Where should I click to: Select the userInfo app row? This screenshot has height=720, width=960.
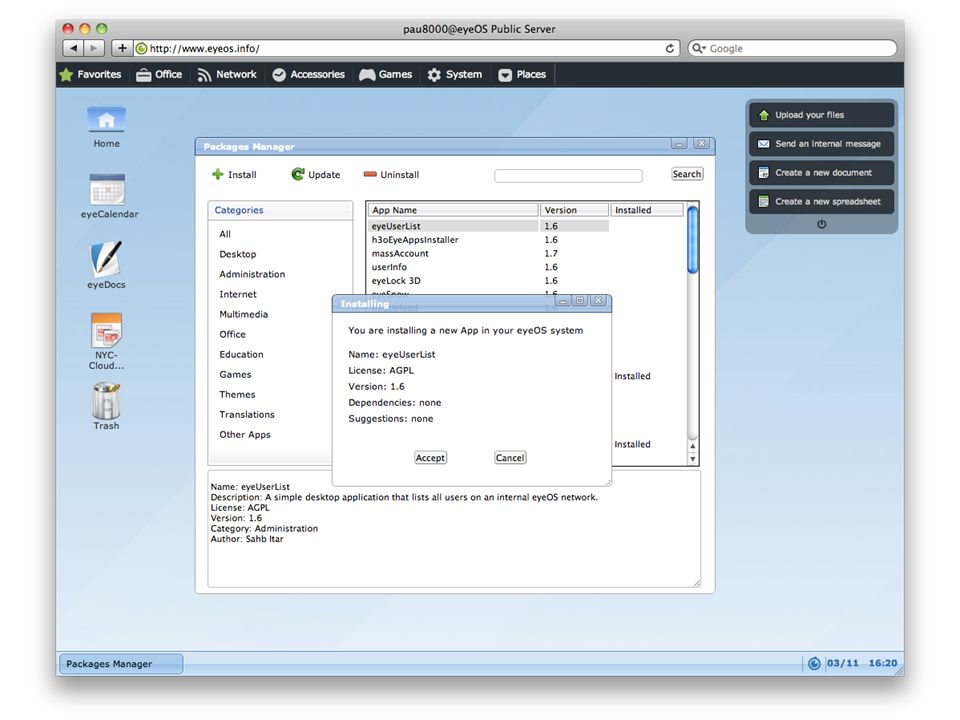click(489, 267)
